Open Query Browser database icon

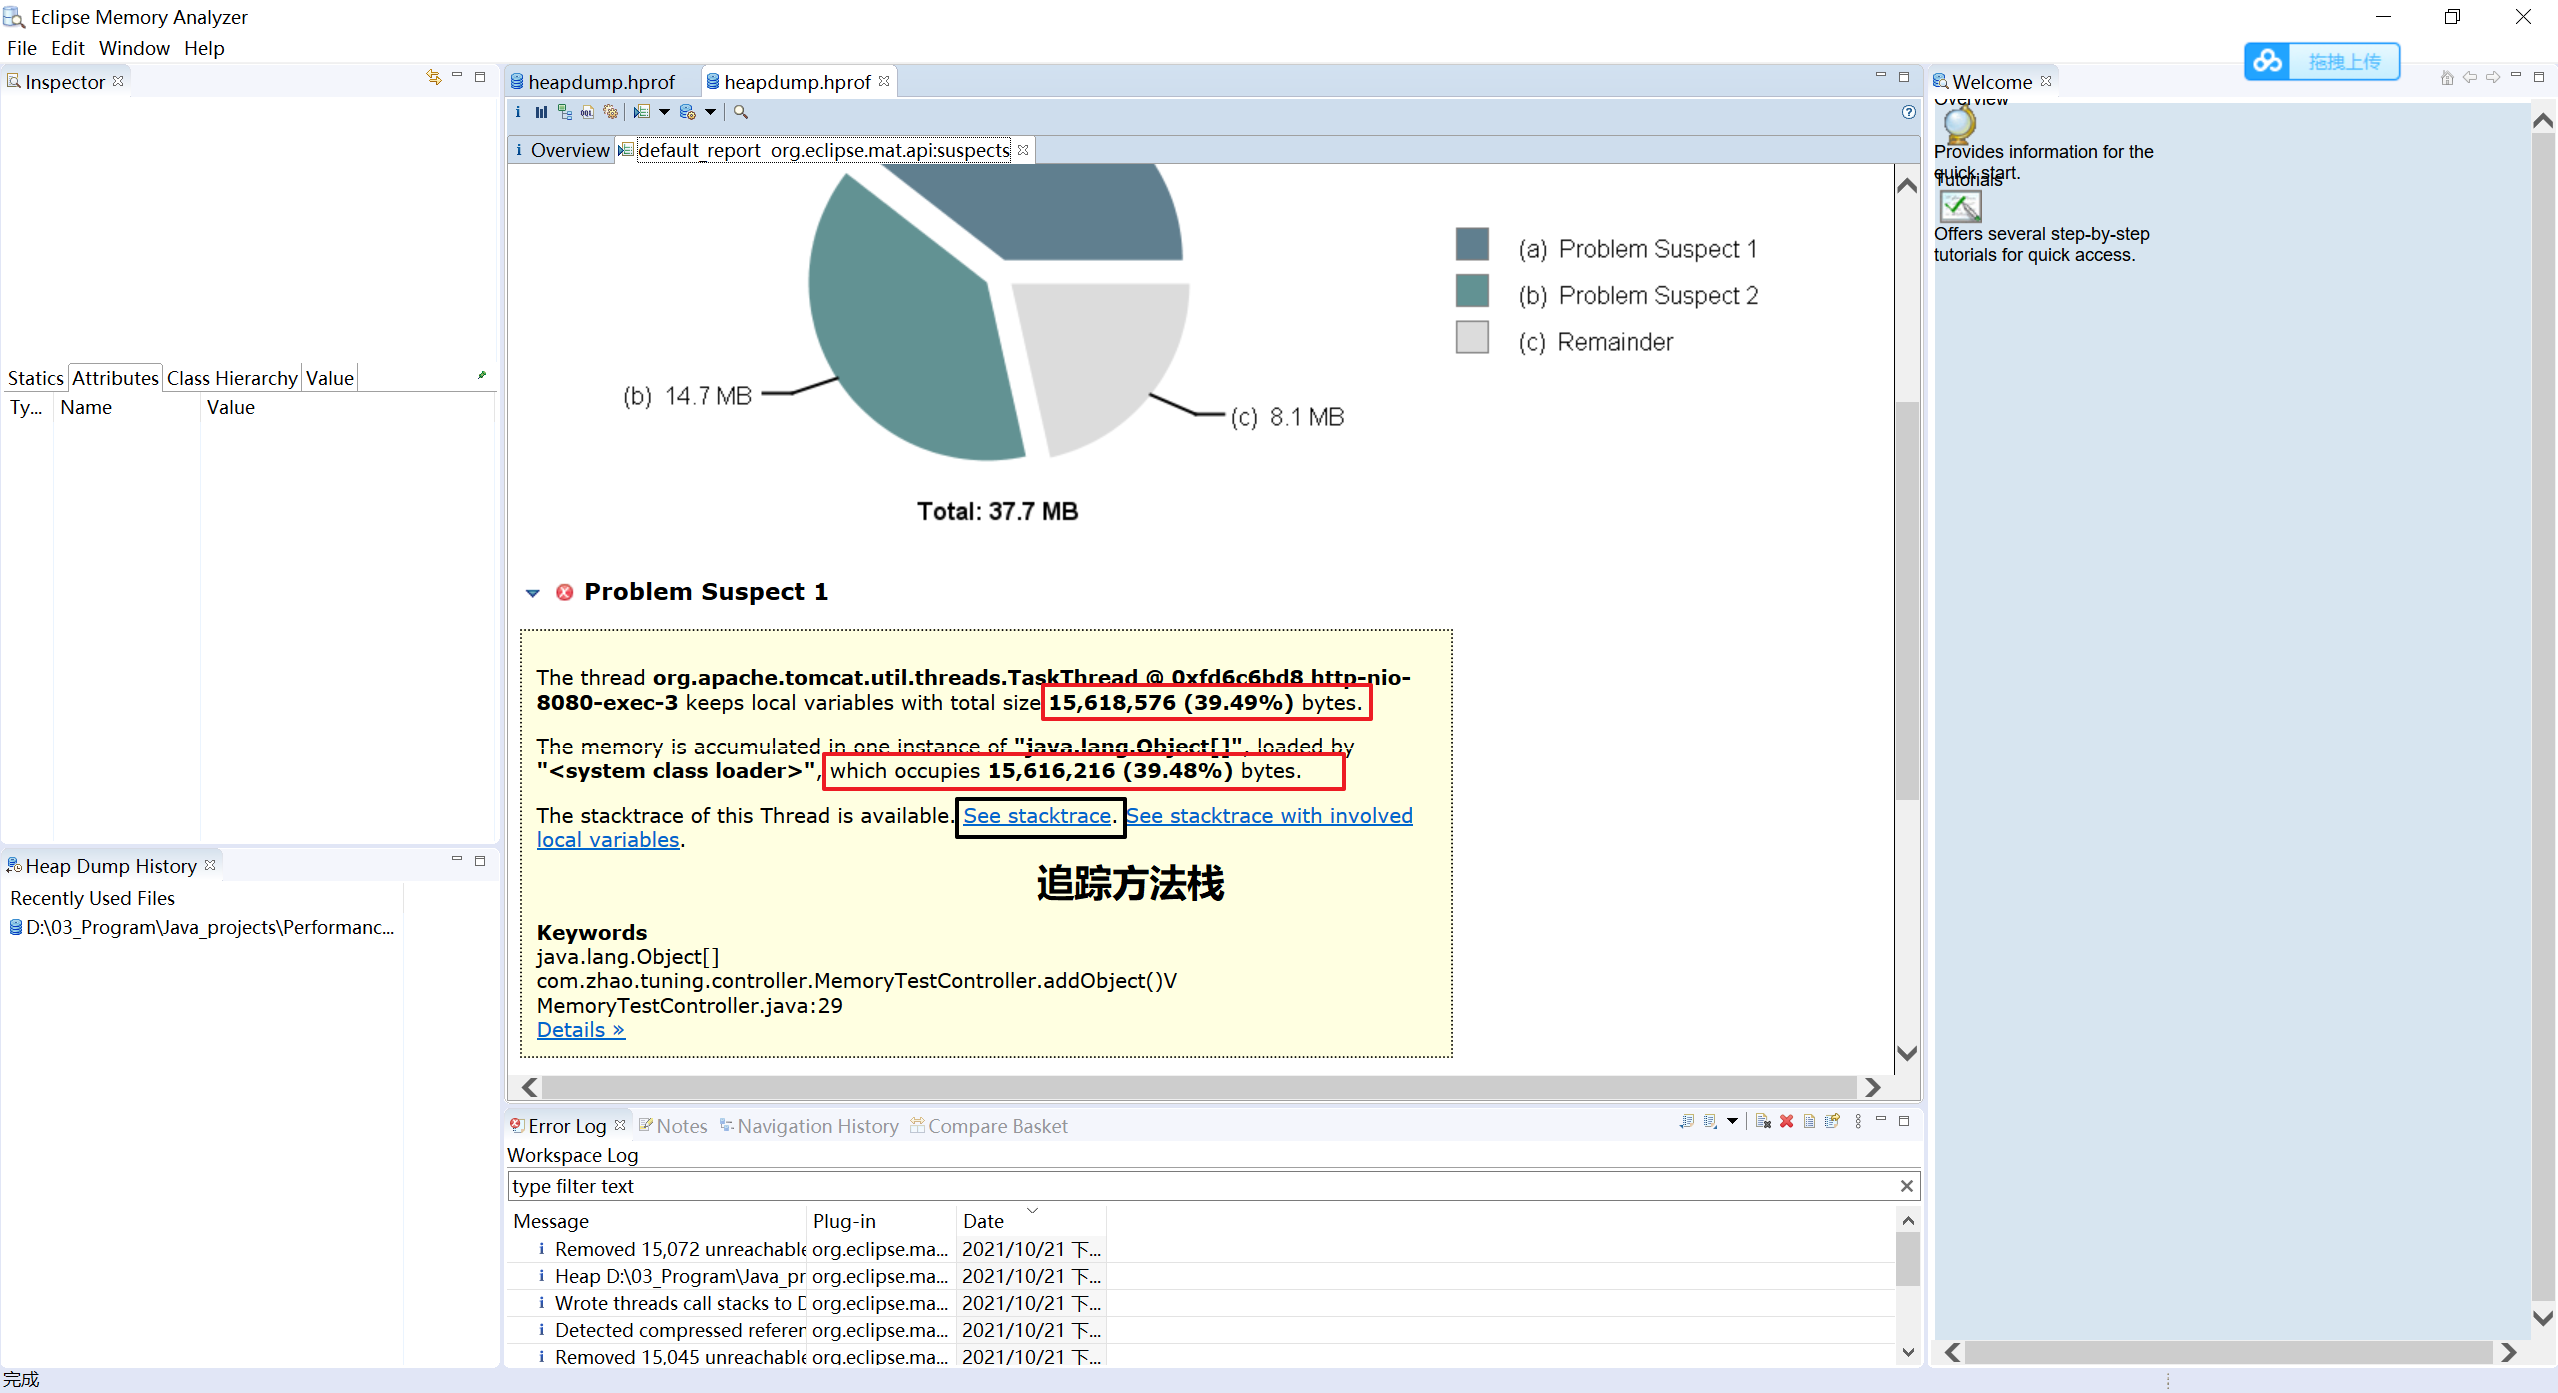pos(688,112)
